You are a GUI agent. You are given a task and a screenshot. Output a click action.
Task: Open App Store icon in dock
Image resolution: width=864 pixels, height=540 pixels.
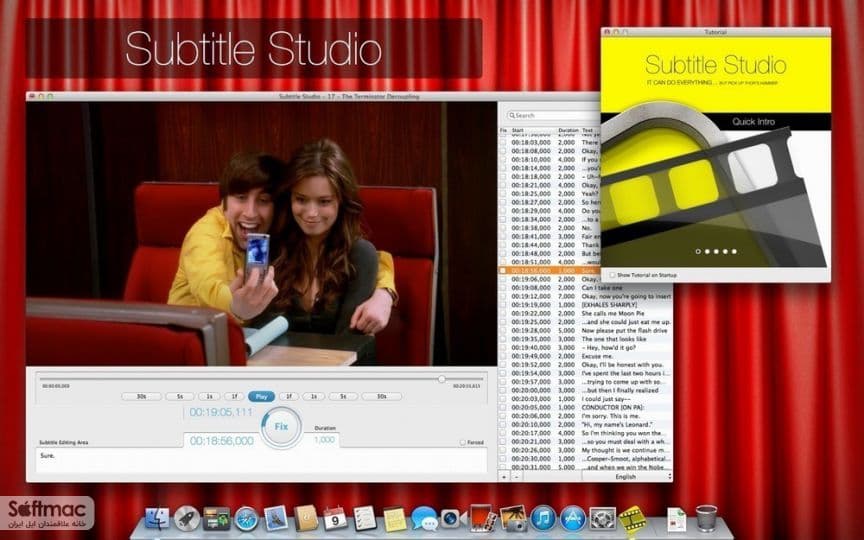pos(573,519)
